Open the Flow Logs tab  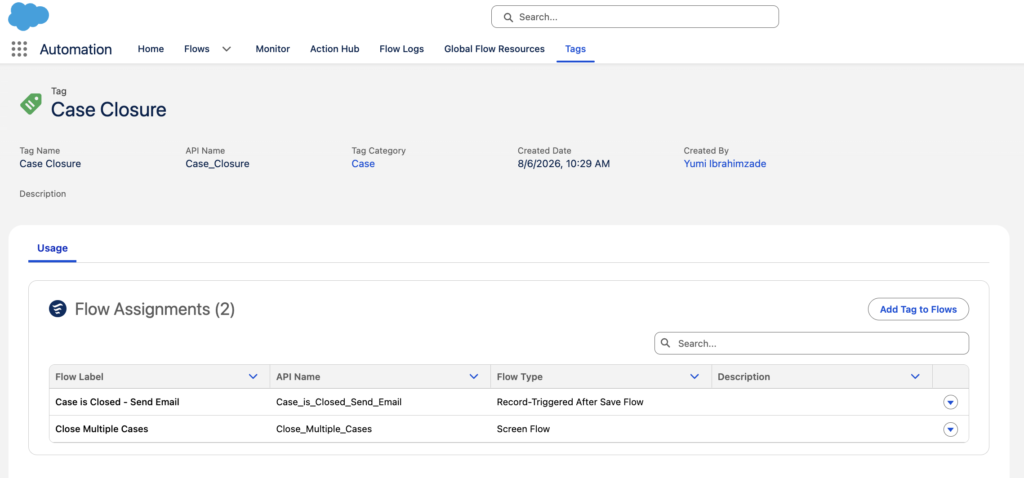(402, 49)
